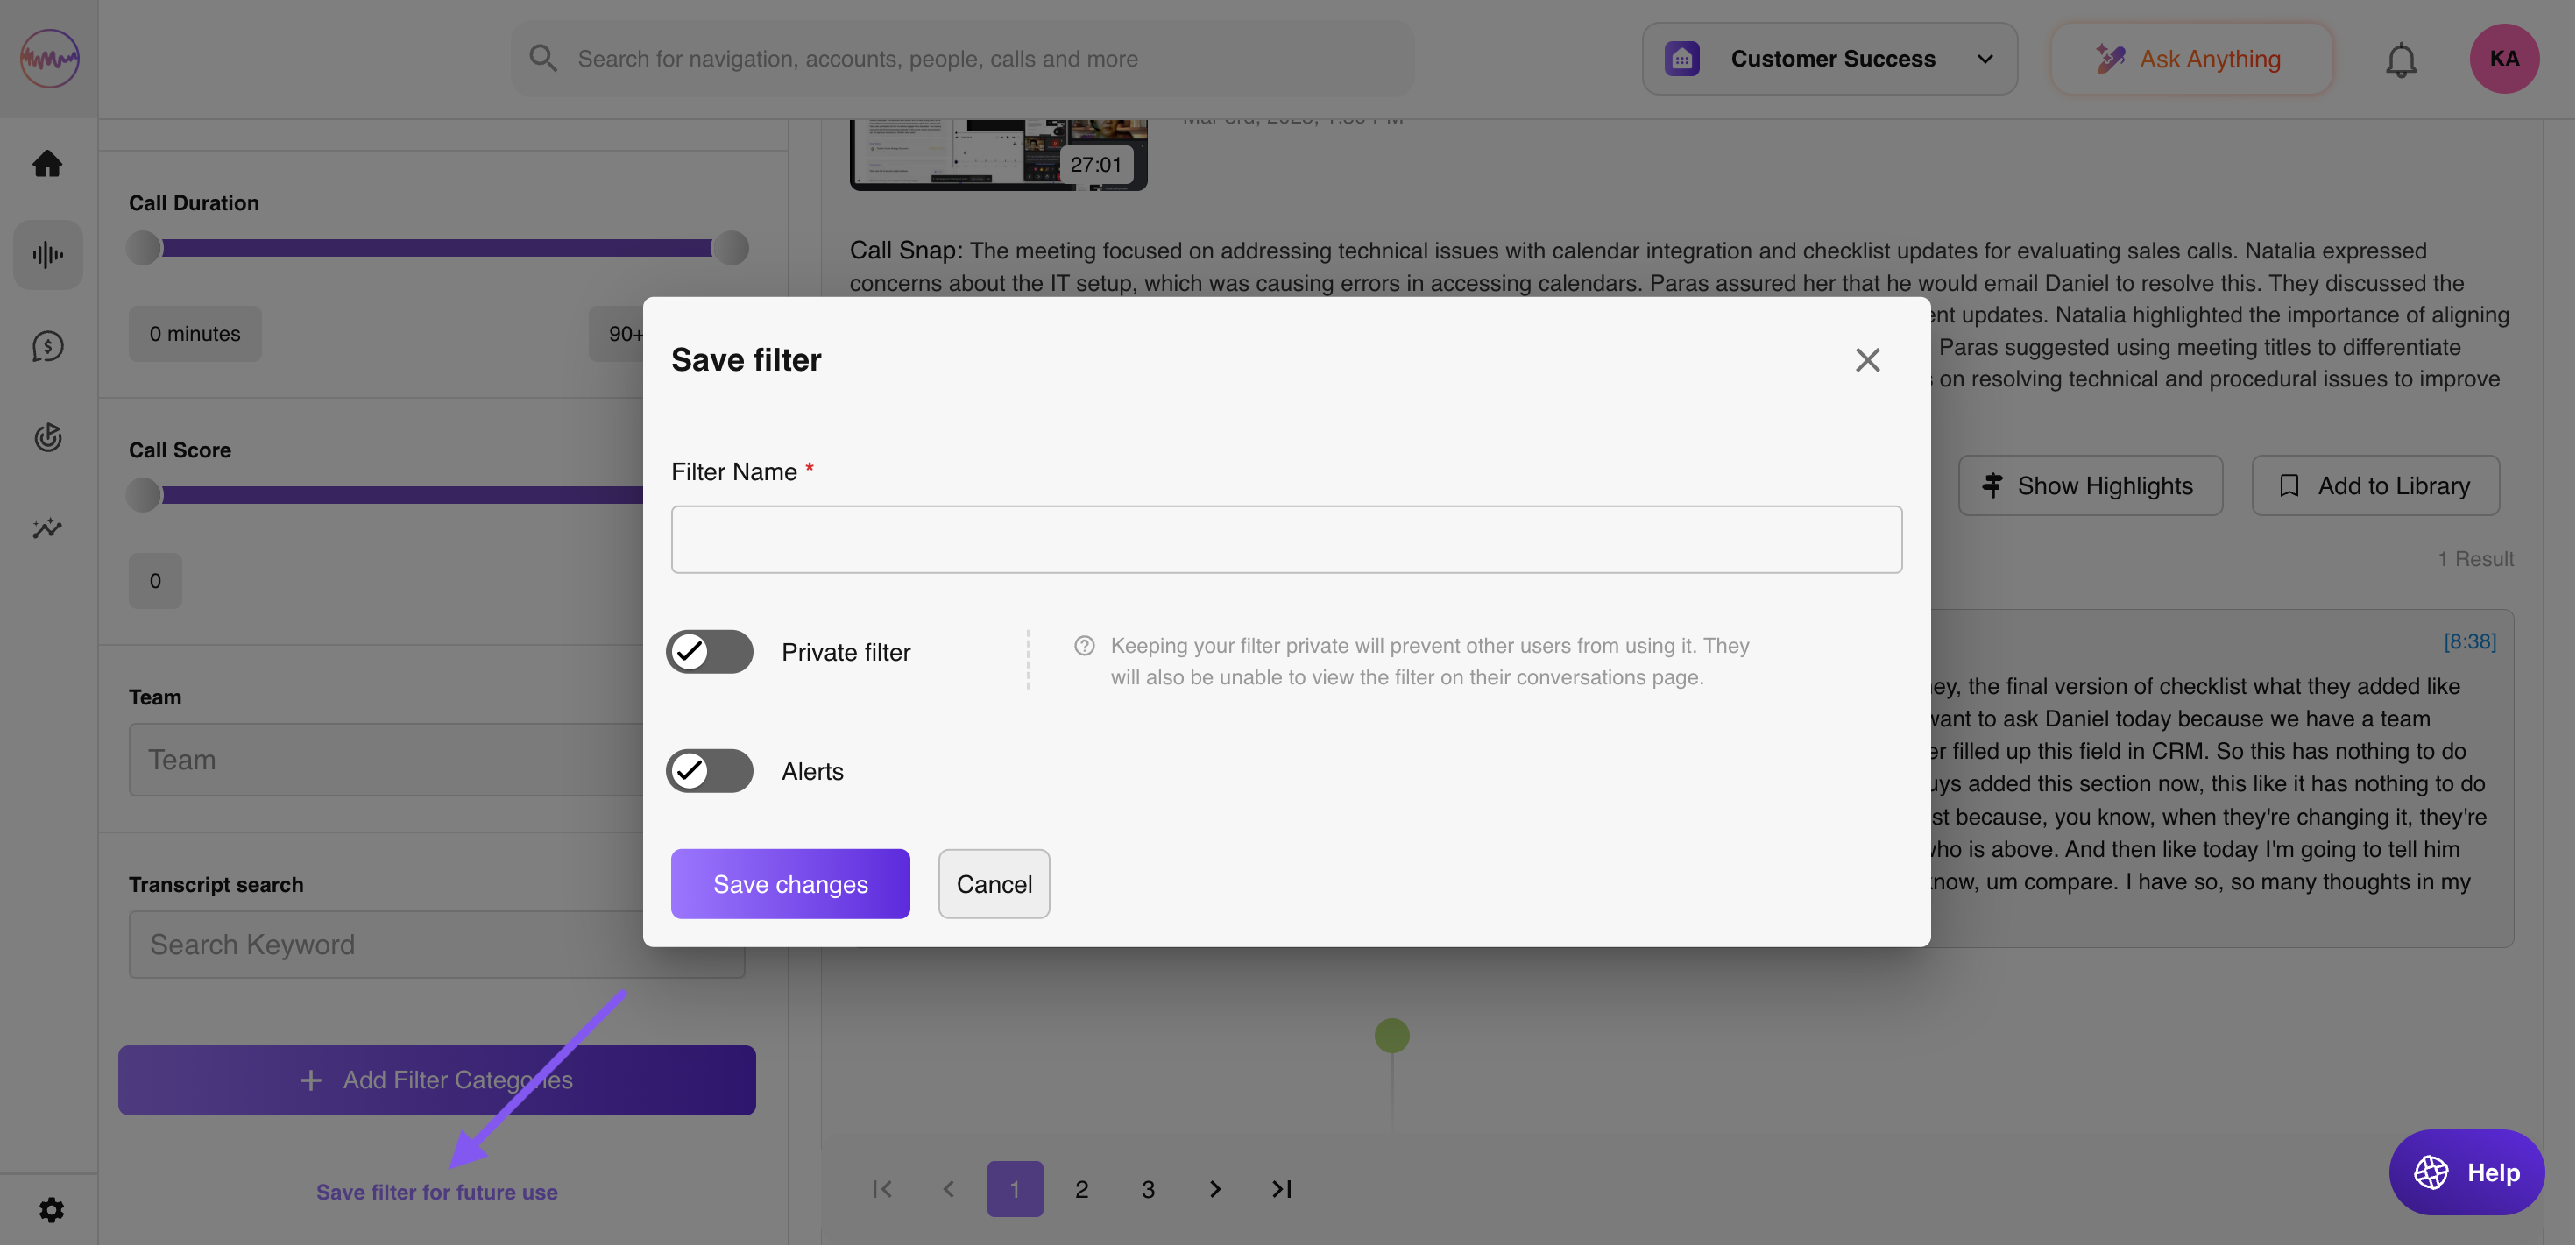Select page 2 in pagination

[x=1081, y=1189]
